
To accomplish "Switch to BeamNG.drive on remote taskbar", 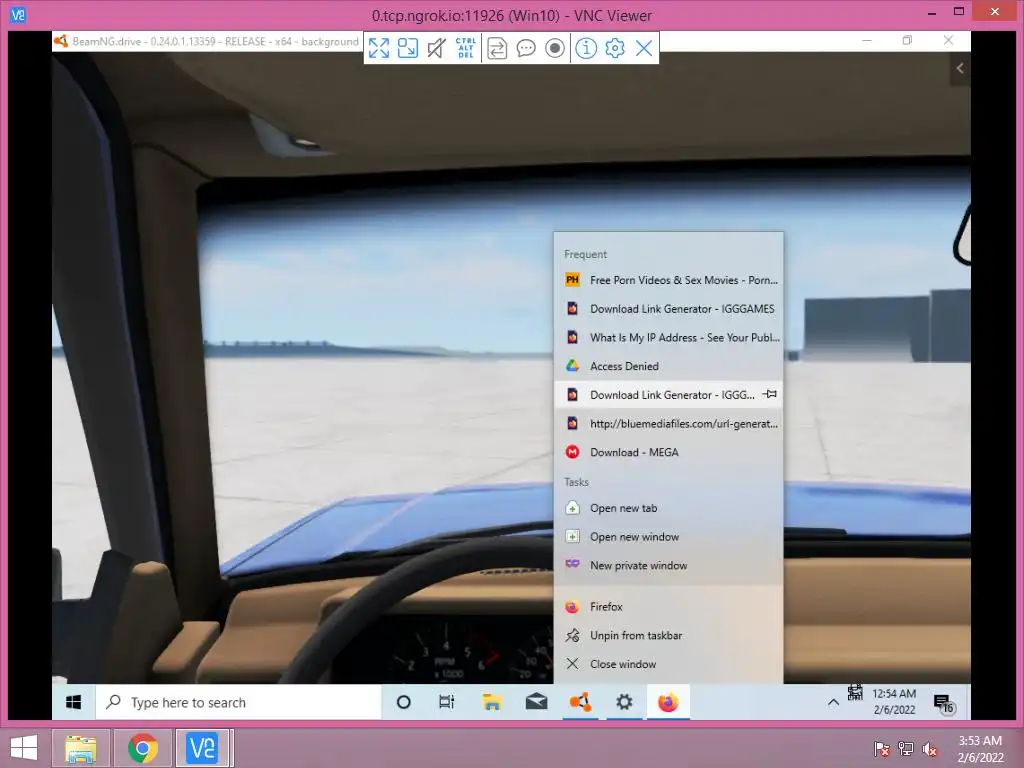I will pyautogui.click(x=581, y=702).
